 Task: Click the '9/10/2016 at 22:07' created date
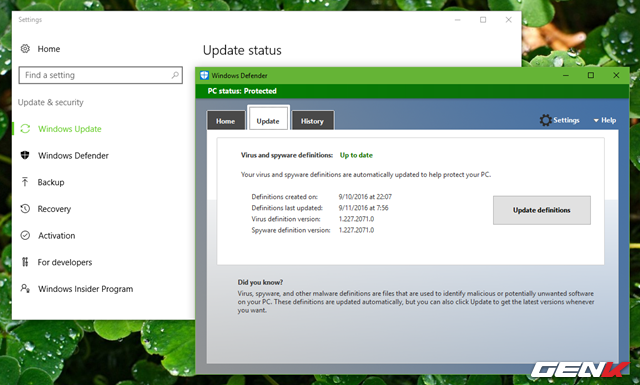pos(365,196)
